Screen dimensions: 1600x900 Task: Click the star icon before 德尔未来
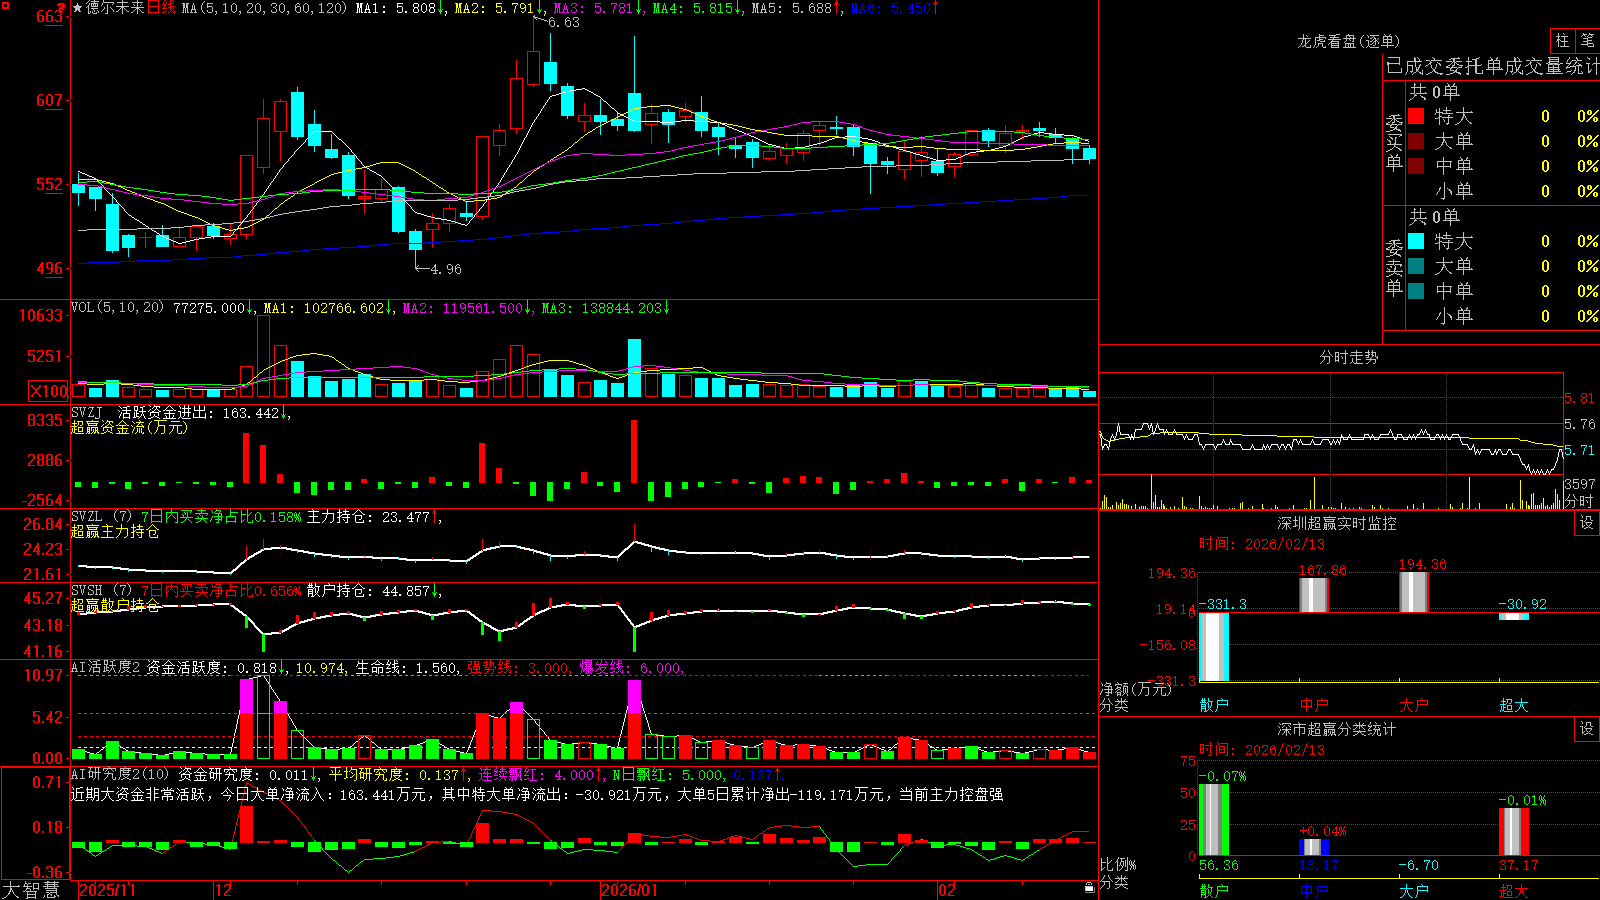(78, 8)
